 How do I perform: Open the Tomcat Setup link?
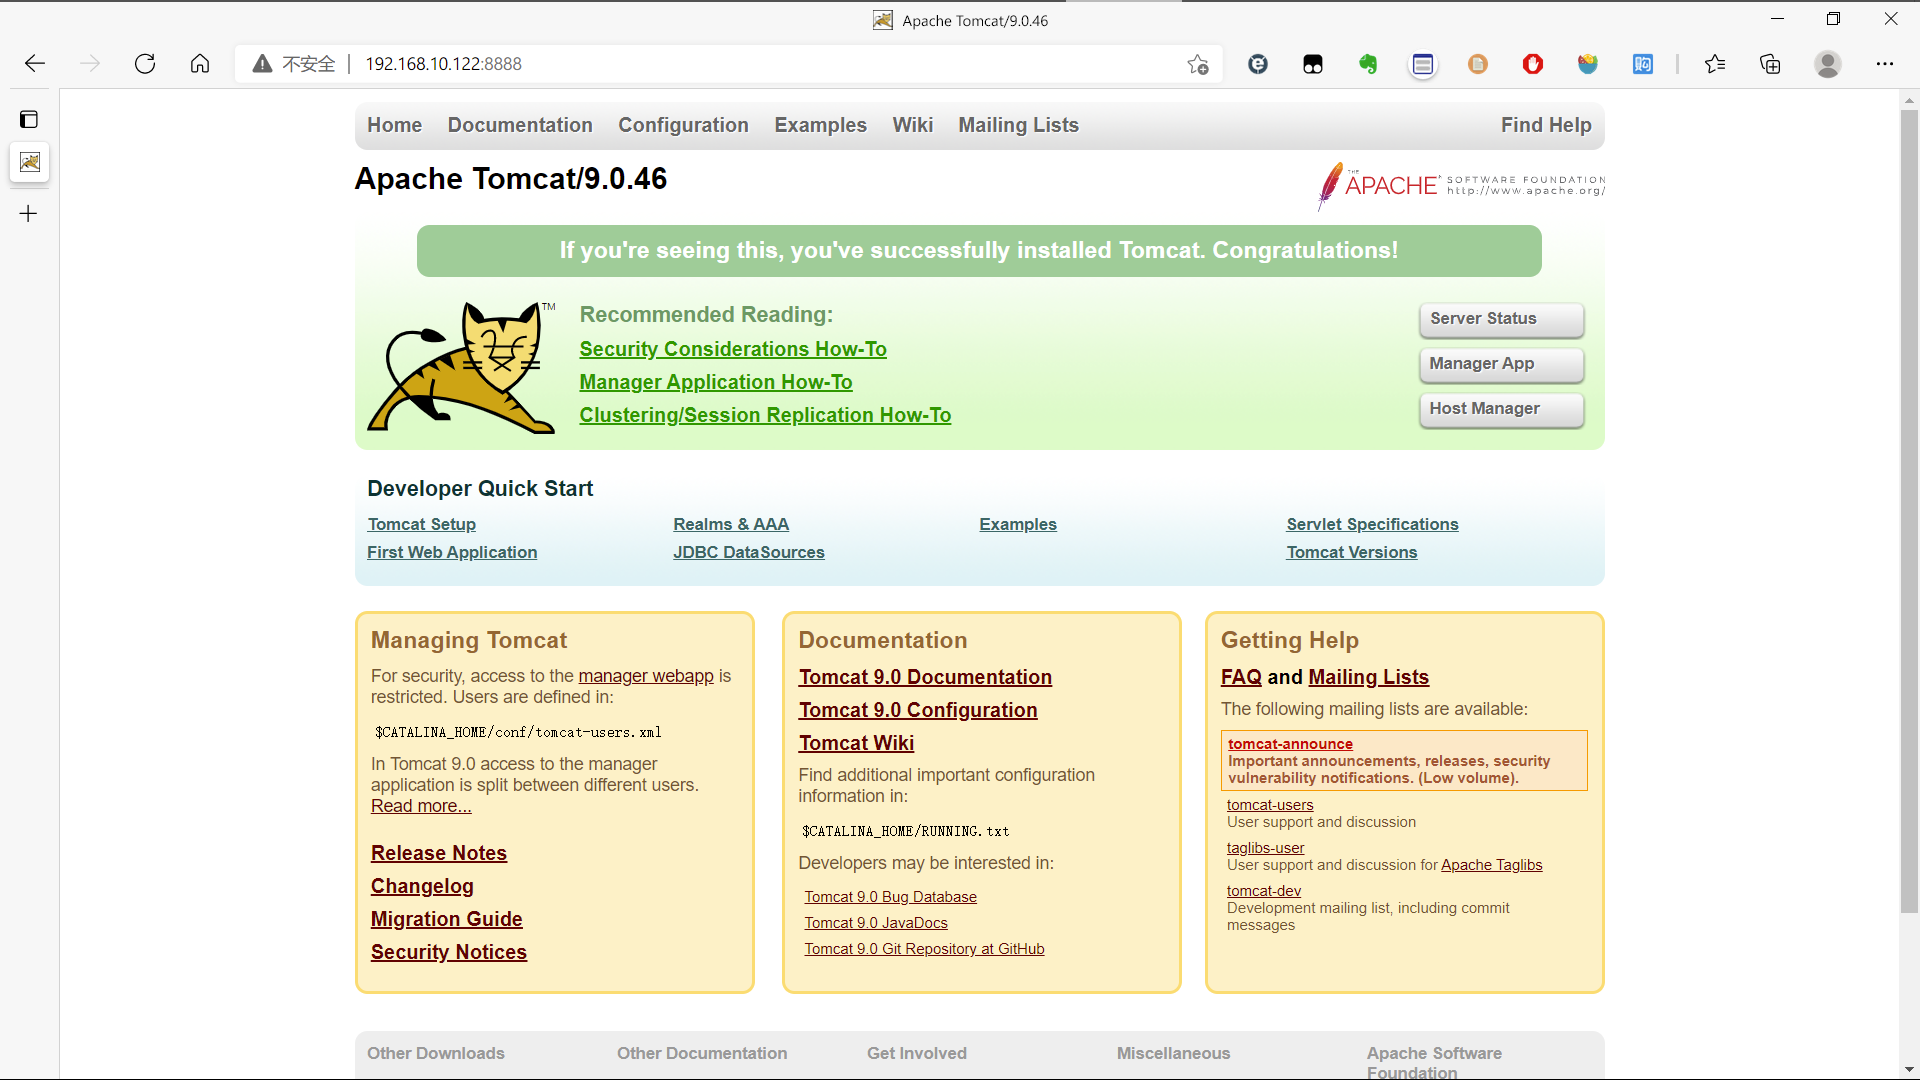tap(421, 524)
